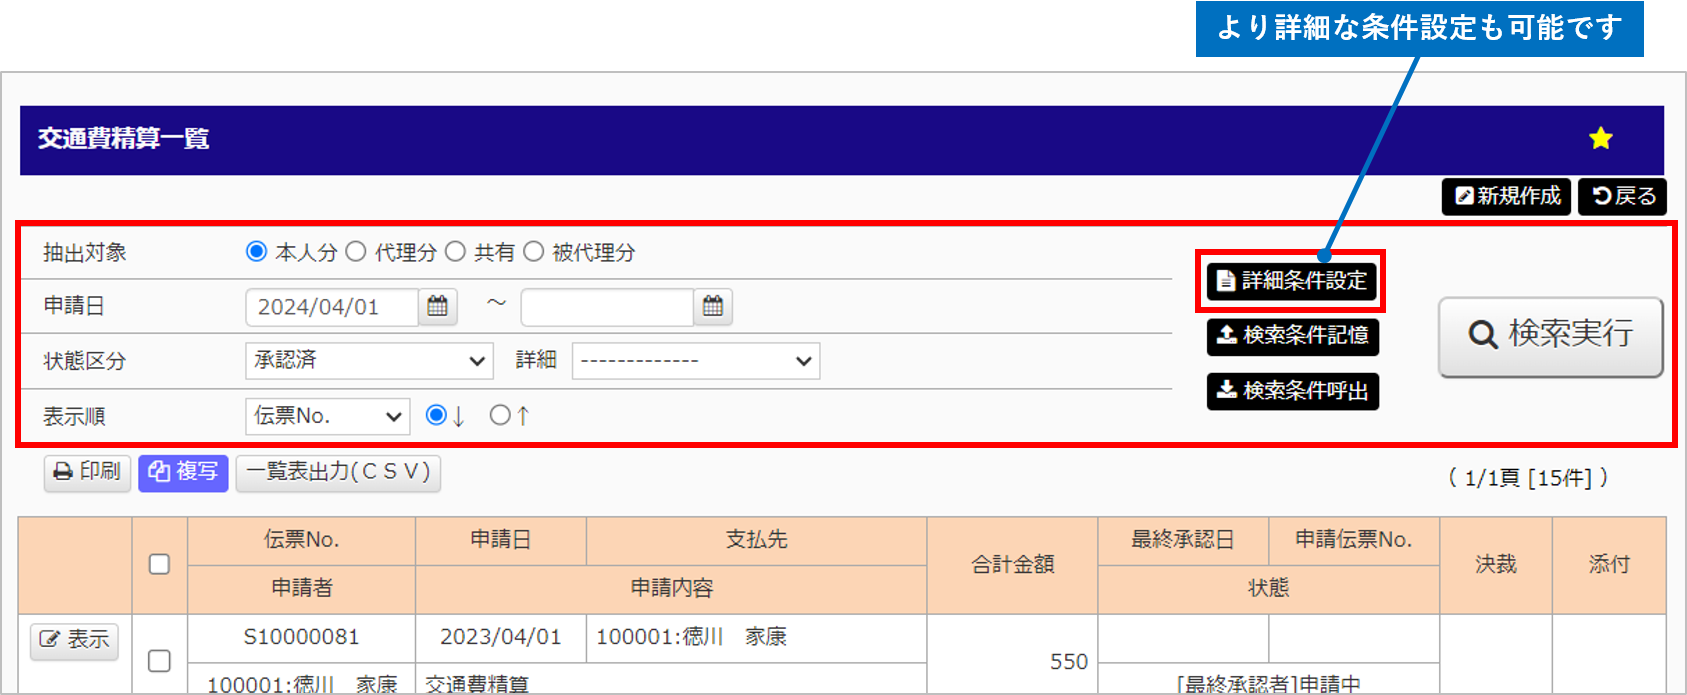Check the row checkbox for S10000081

click(159, 661)
